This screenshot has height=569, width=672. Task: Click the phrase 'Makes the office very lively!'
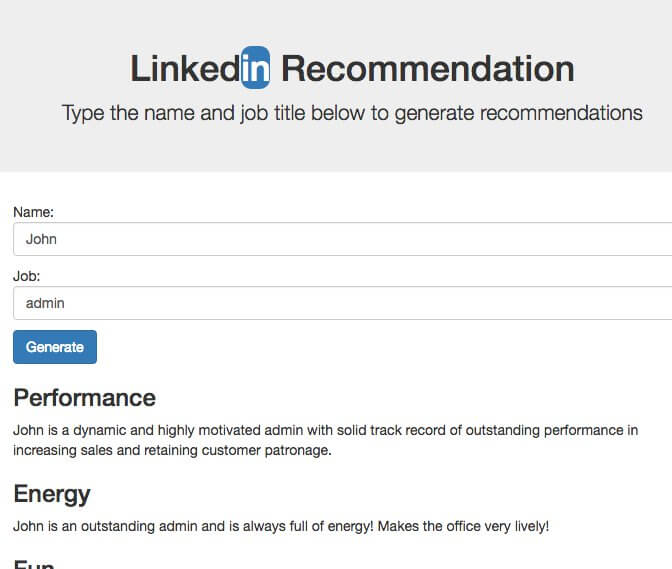[x=463, y=526]
